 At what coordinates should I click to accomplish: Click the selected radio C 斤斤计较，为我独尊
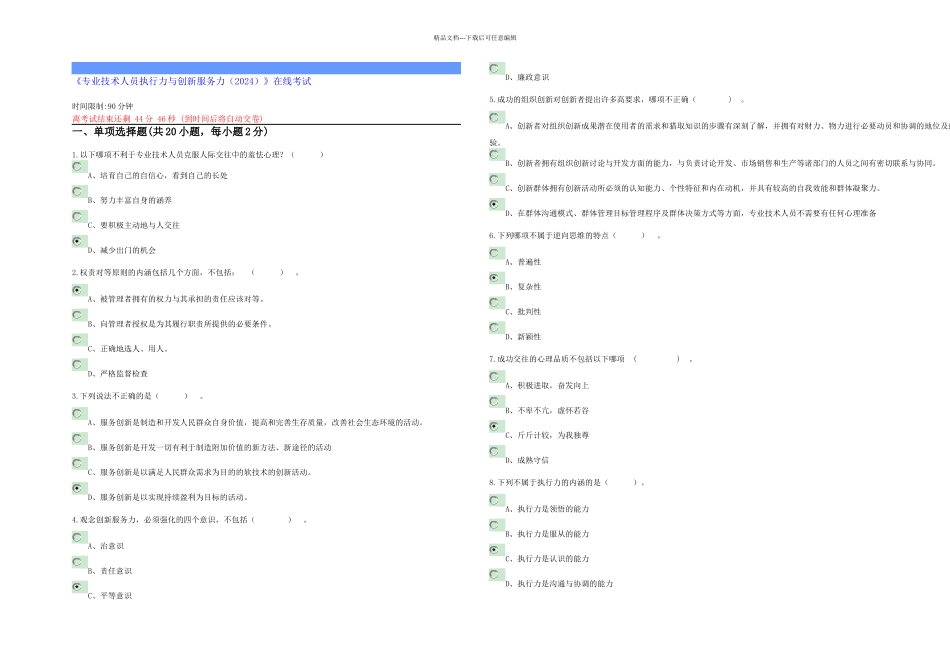click(494, 427)
